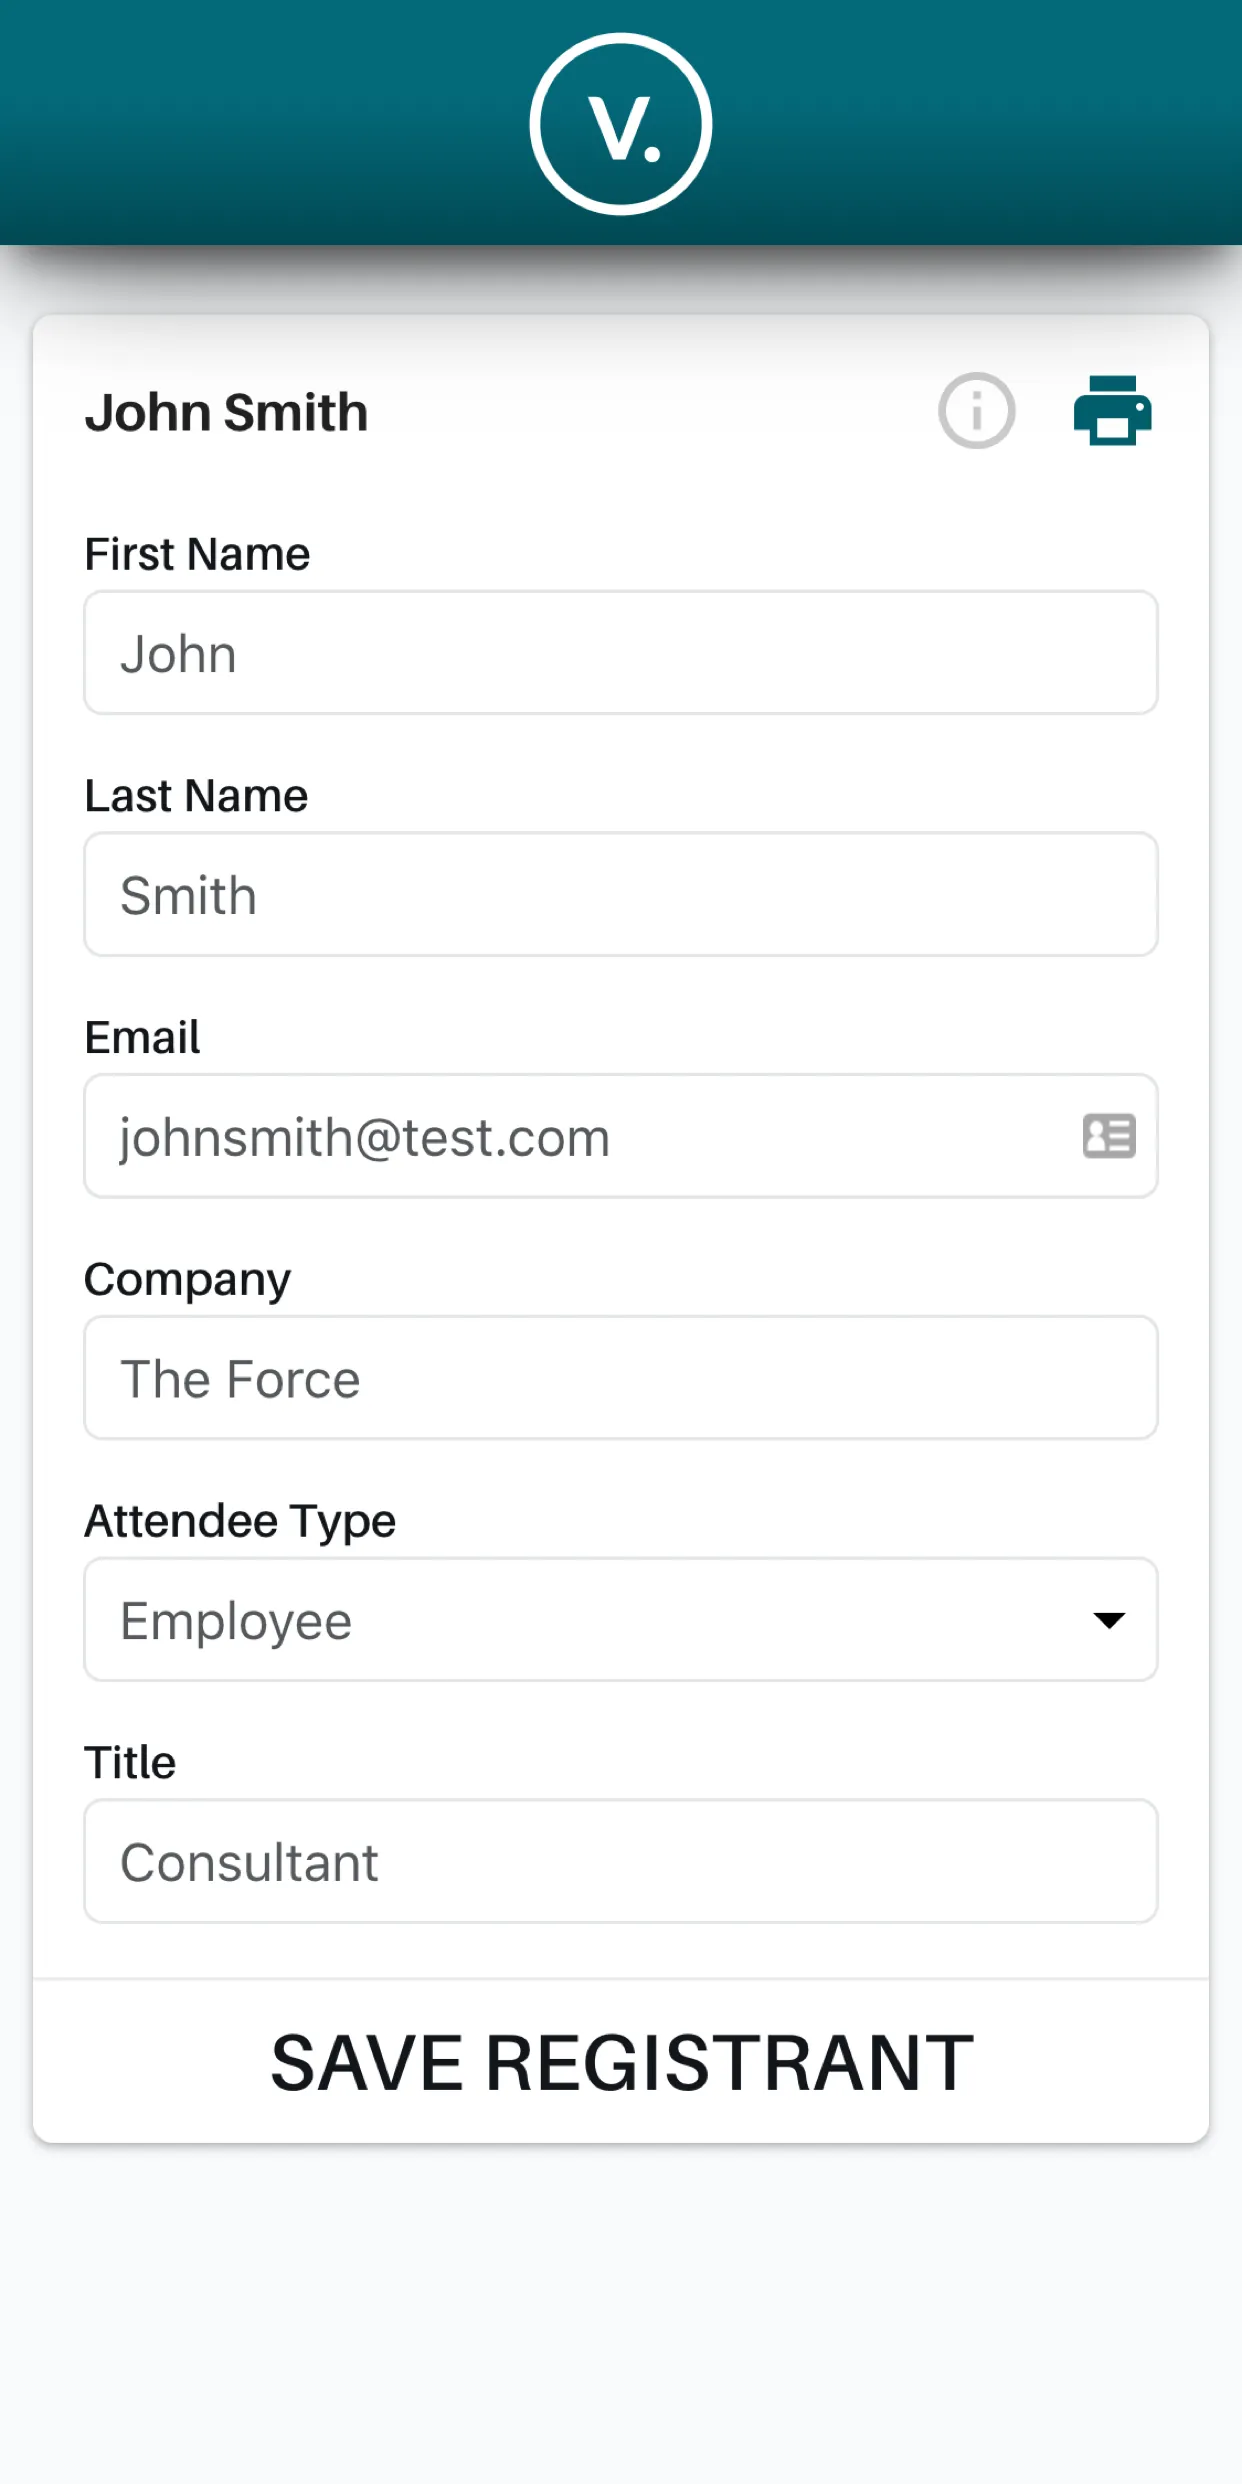Click the V. circle logo
The height and width of the screenshot is (2484, 1242).
[621, 124]
